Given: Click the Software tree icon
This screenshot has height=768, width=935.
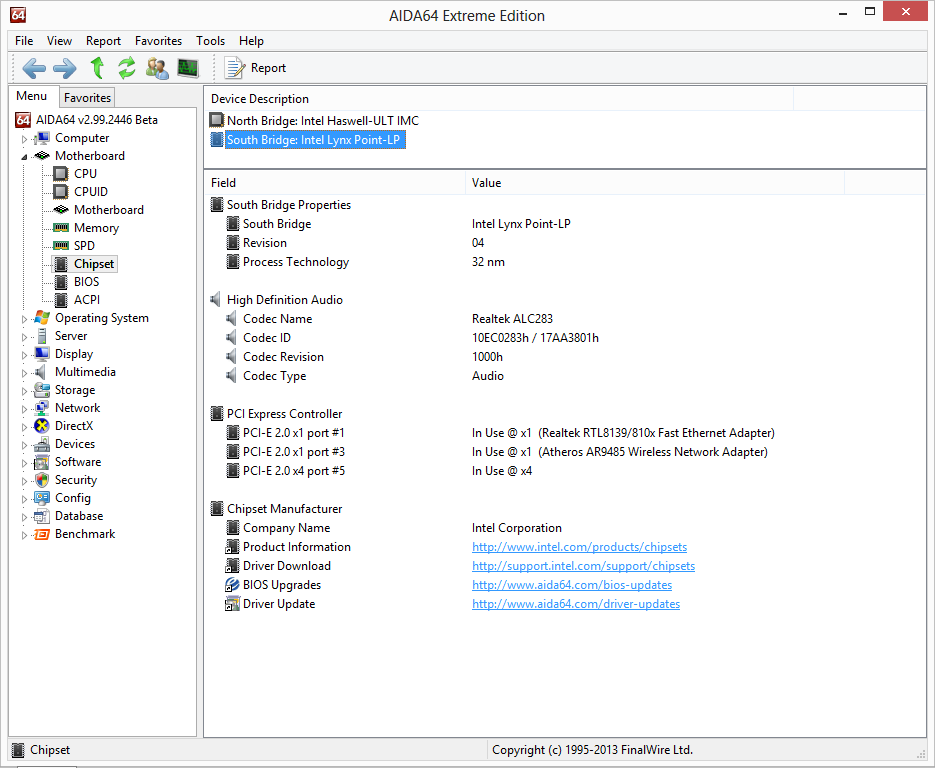Looking at the screenshot, I should (42, 462).
